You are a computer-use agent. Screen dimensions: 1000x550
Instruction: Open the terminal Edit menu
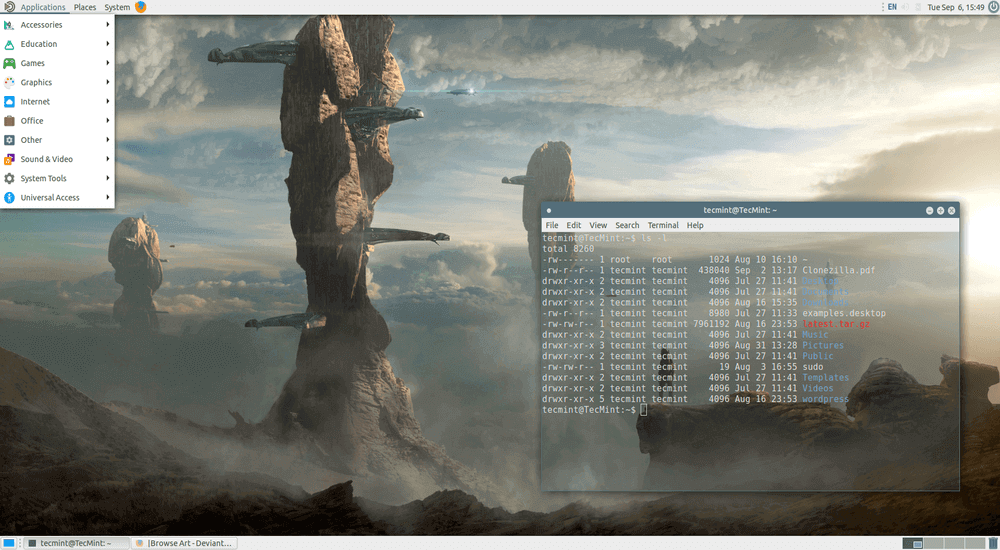click(573, 225)
